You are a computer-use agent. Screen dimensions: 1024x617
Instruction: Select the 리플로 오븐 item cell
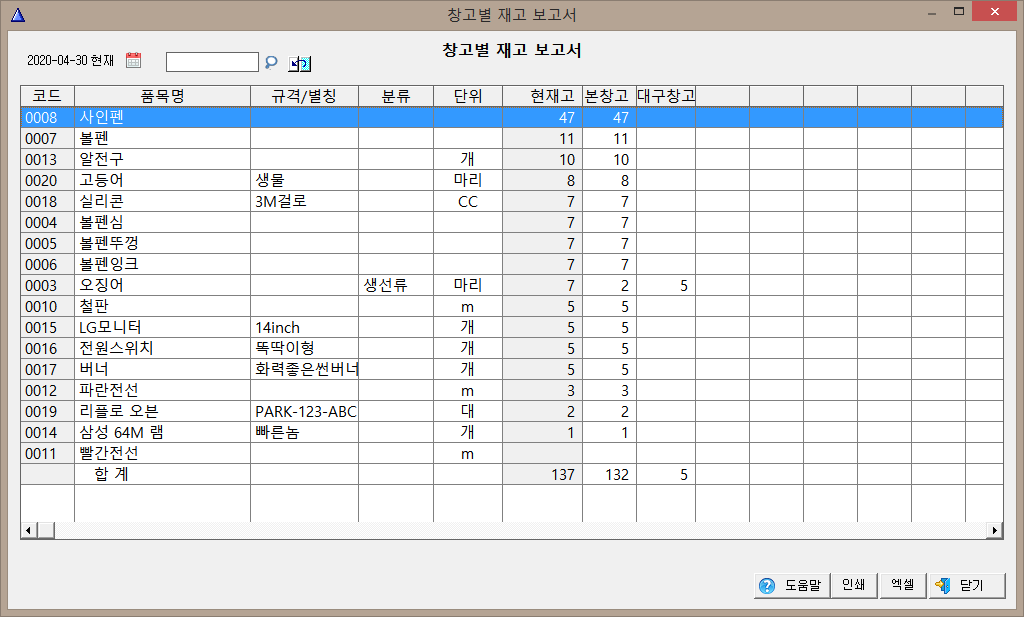(x=163, y=411)
